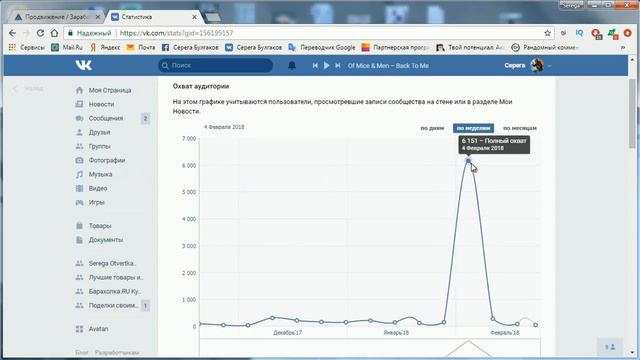Open the Serega profile dropdown
The image size is (640, 360).
coord(527,65)
